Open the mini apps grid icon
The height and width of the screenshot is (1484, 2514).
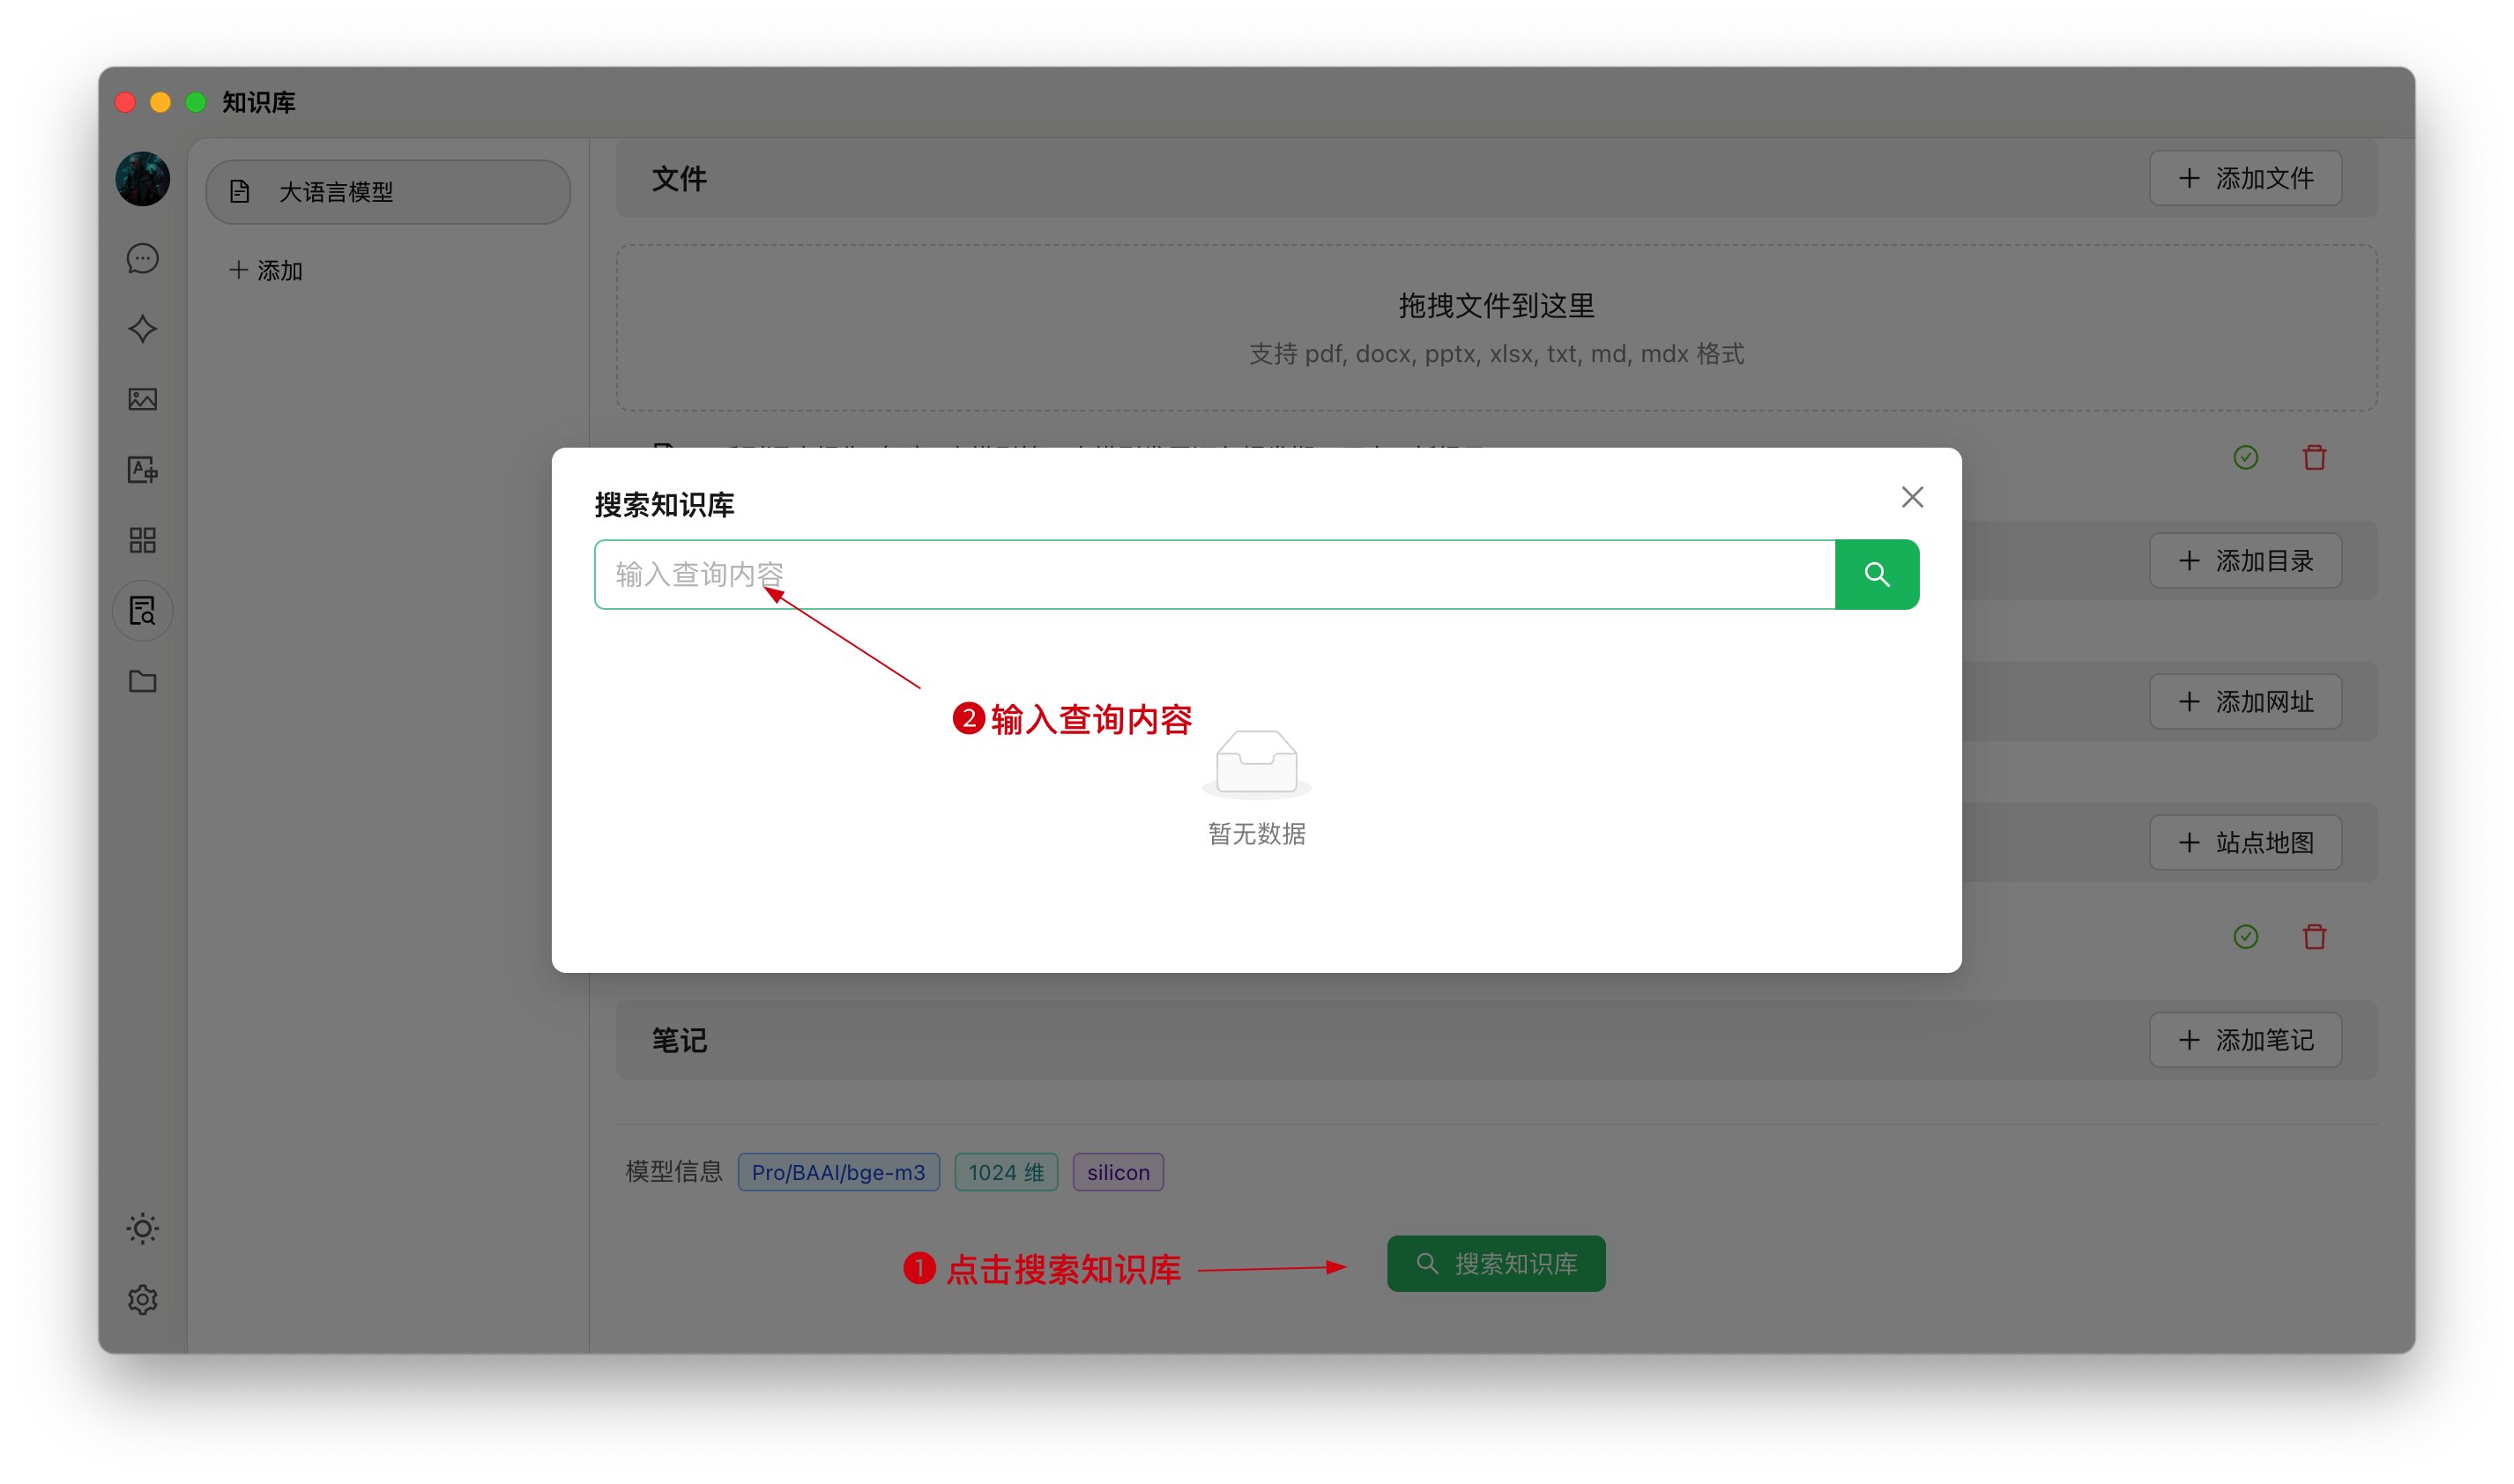point(143,540)
